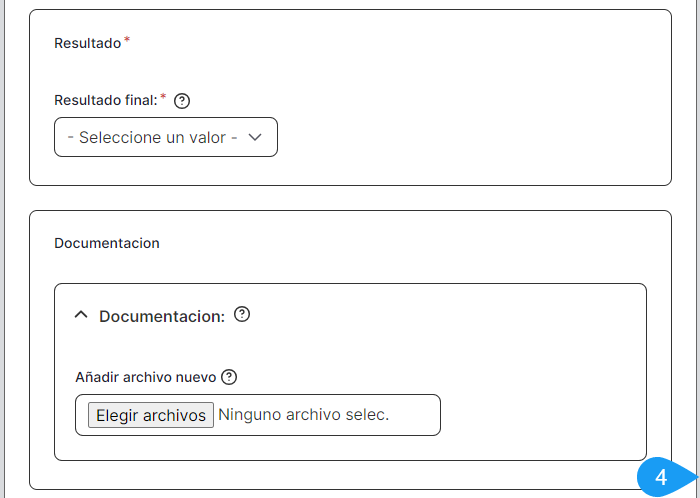
Task: Click empty space inside the file input box
Action: click(x=415, y=415)
